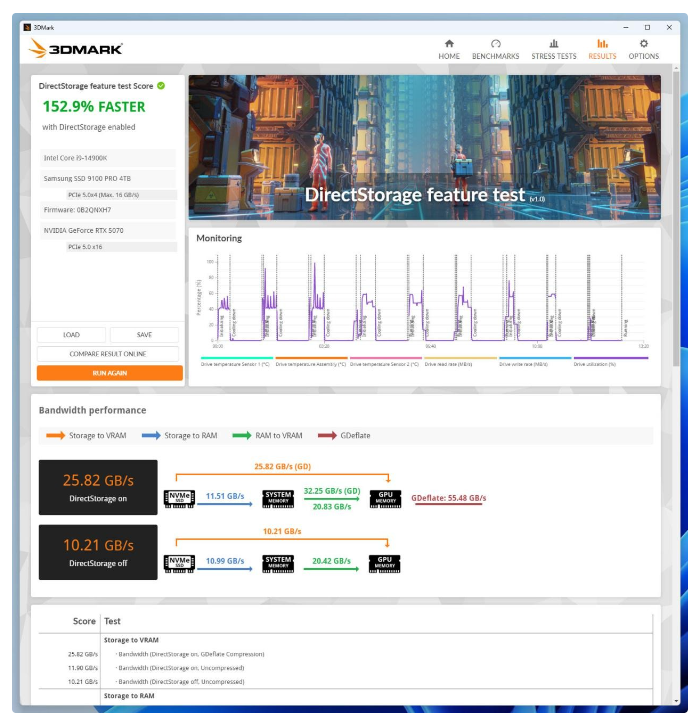This screenshot has height=727, width=696.
Task: Click the blue Storage to RAM arrow
Action: point(151,435)
